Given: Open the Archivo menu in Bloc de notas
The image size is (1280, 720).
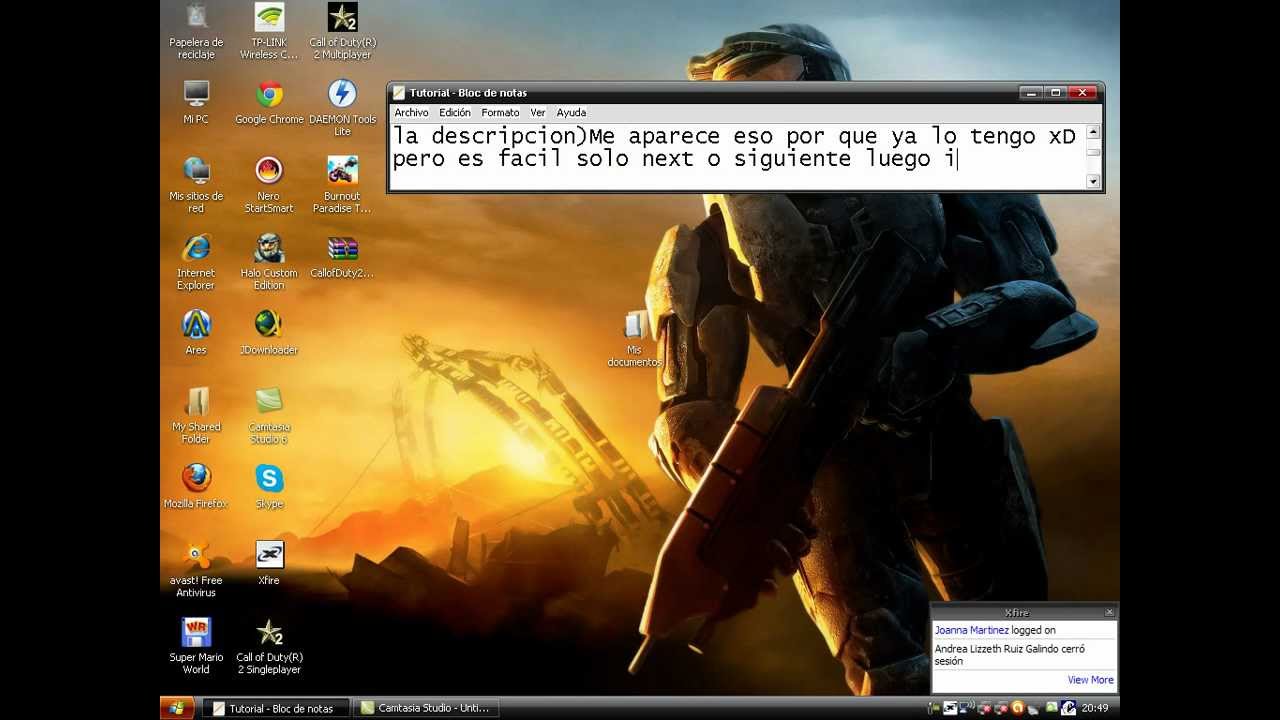Looking at the screenshot, I should (411, 113).
